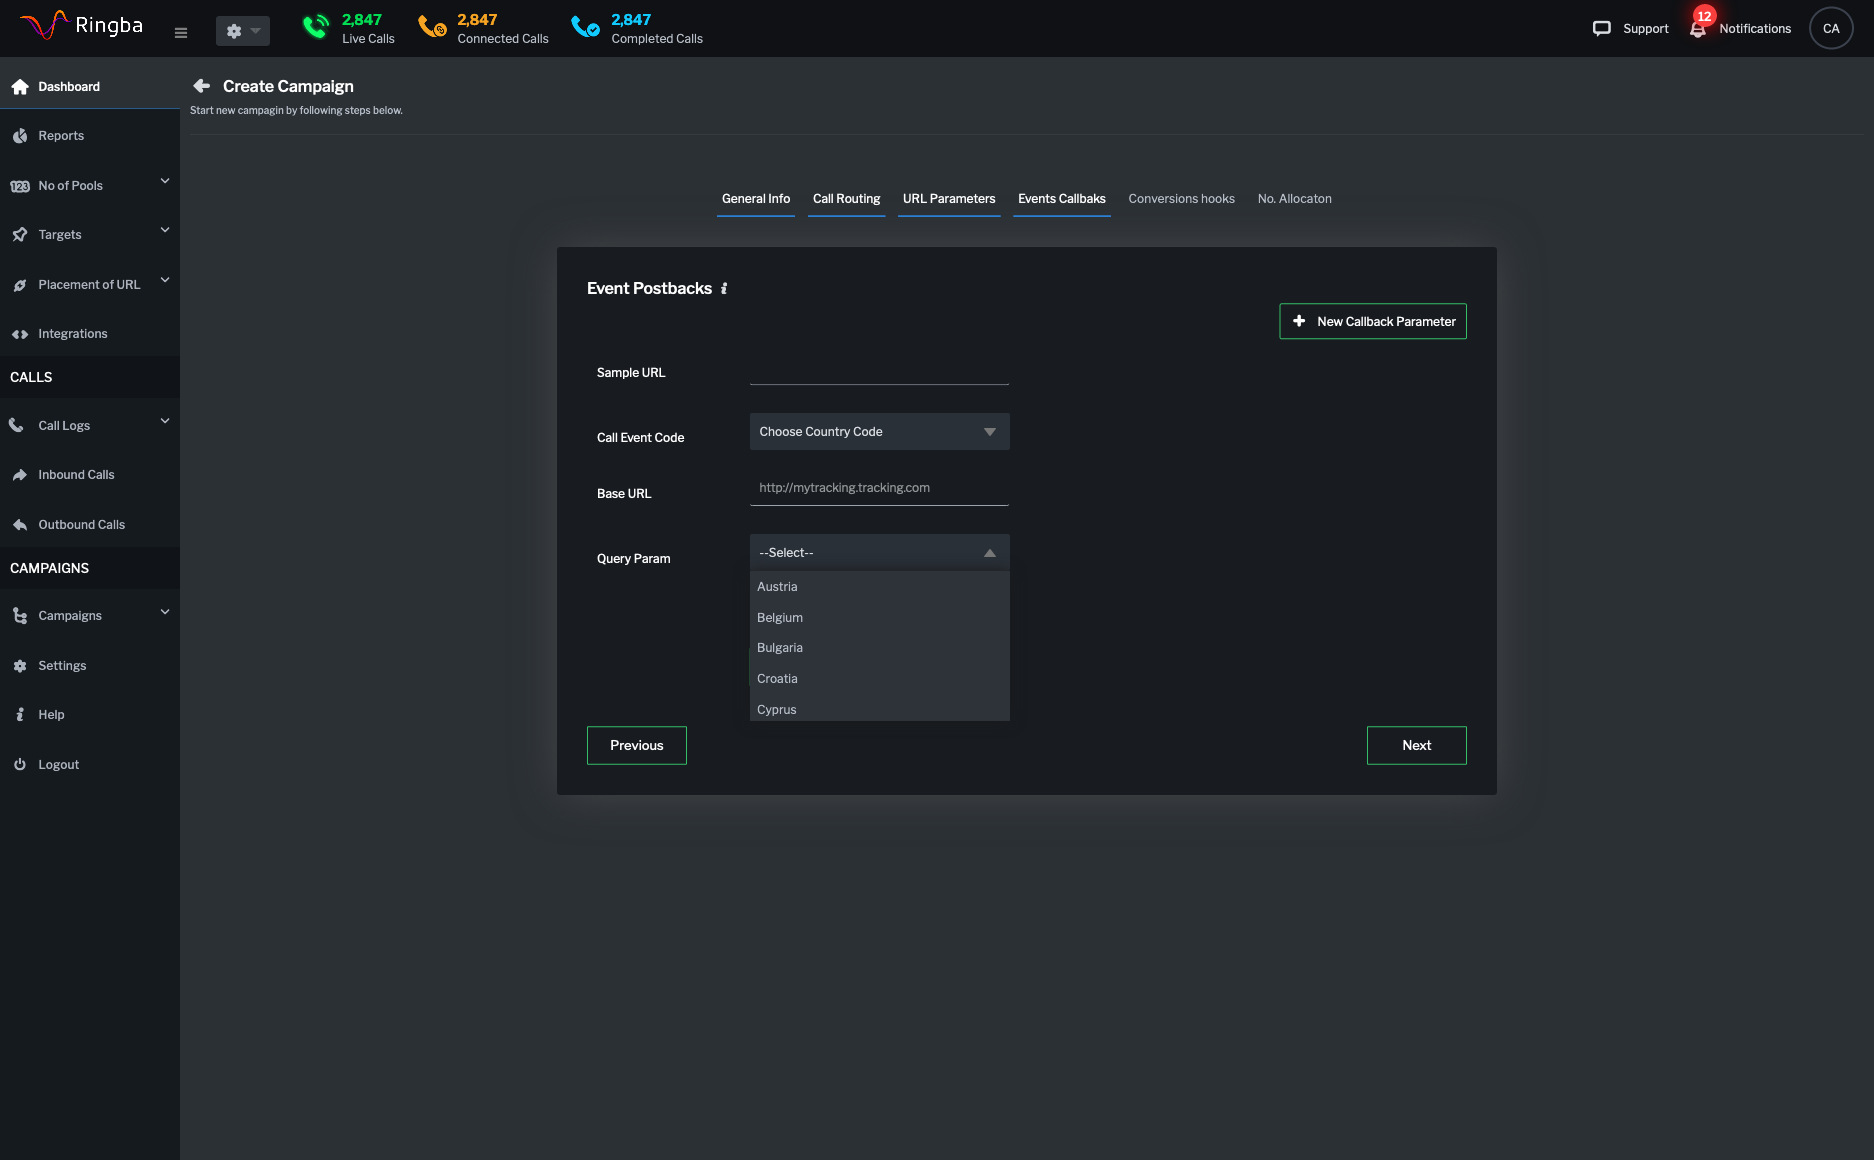1874x1160 pixels.
Task: Open the gear settings dropdown in header
Action: 242,31
